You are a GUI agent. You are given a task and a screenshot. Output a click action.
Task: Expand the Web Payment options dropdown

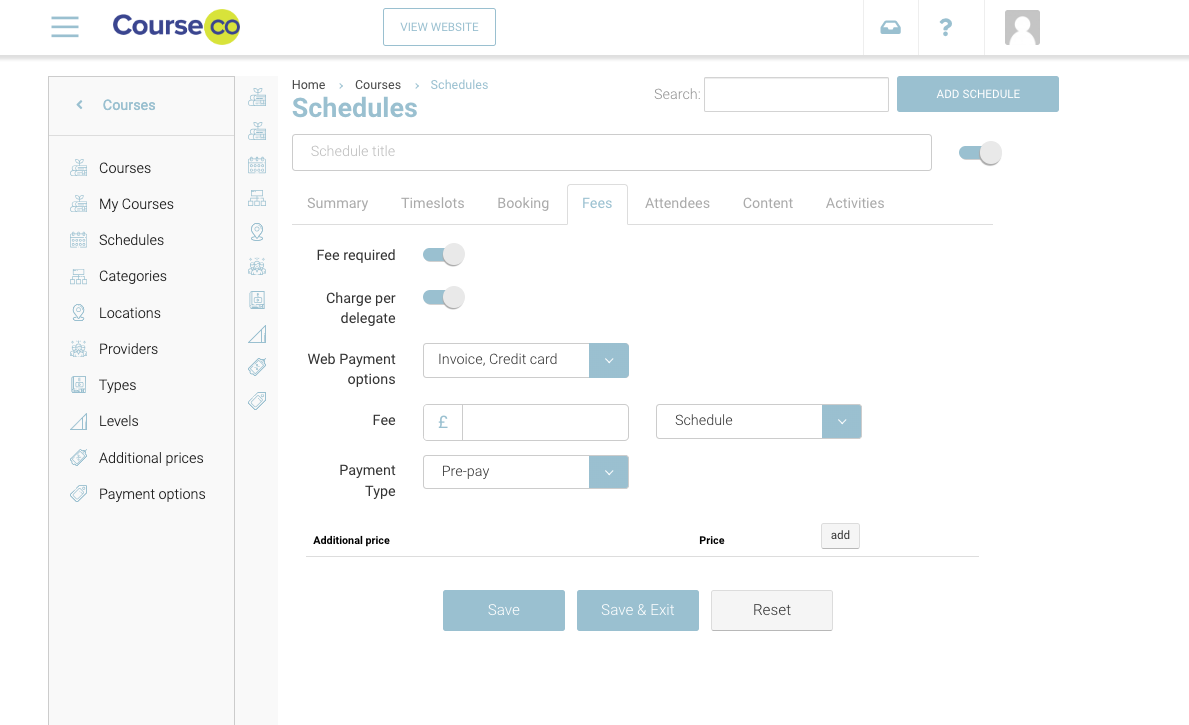[608, 360]
